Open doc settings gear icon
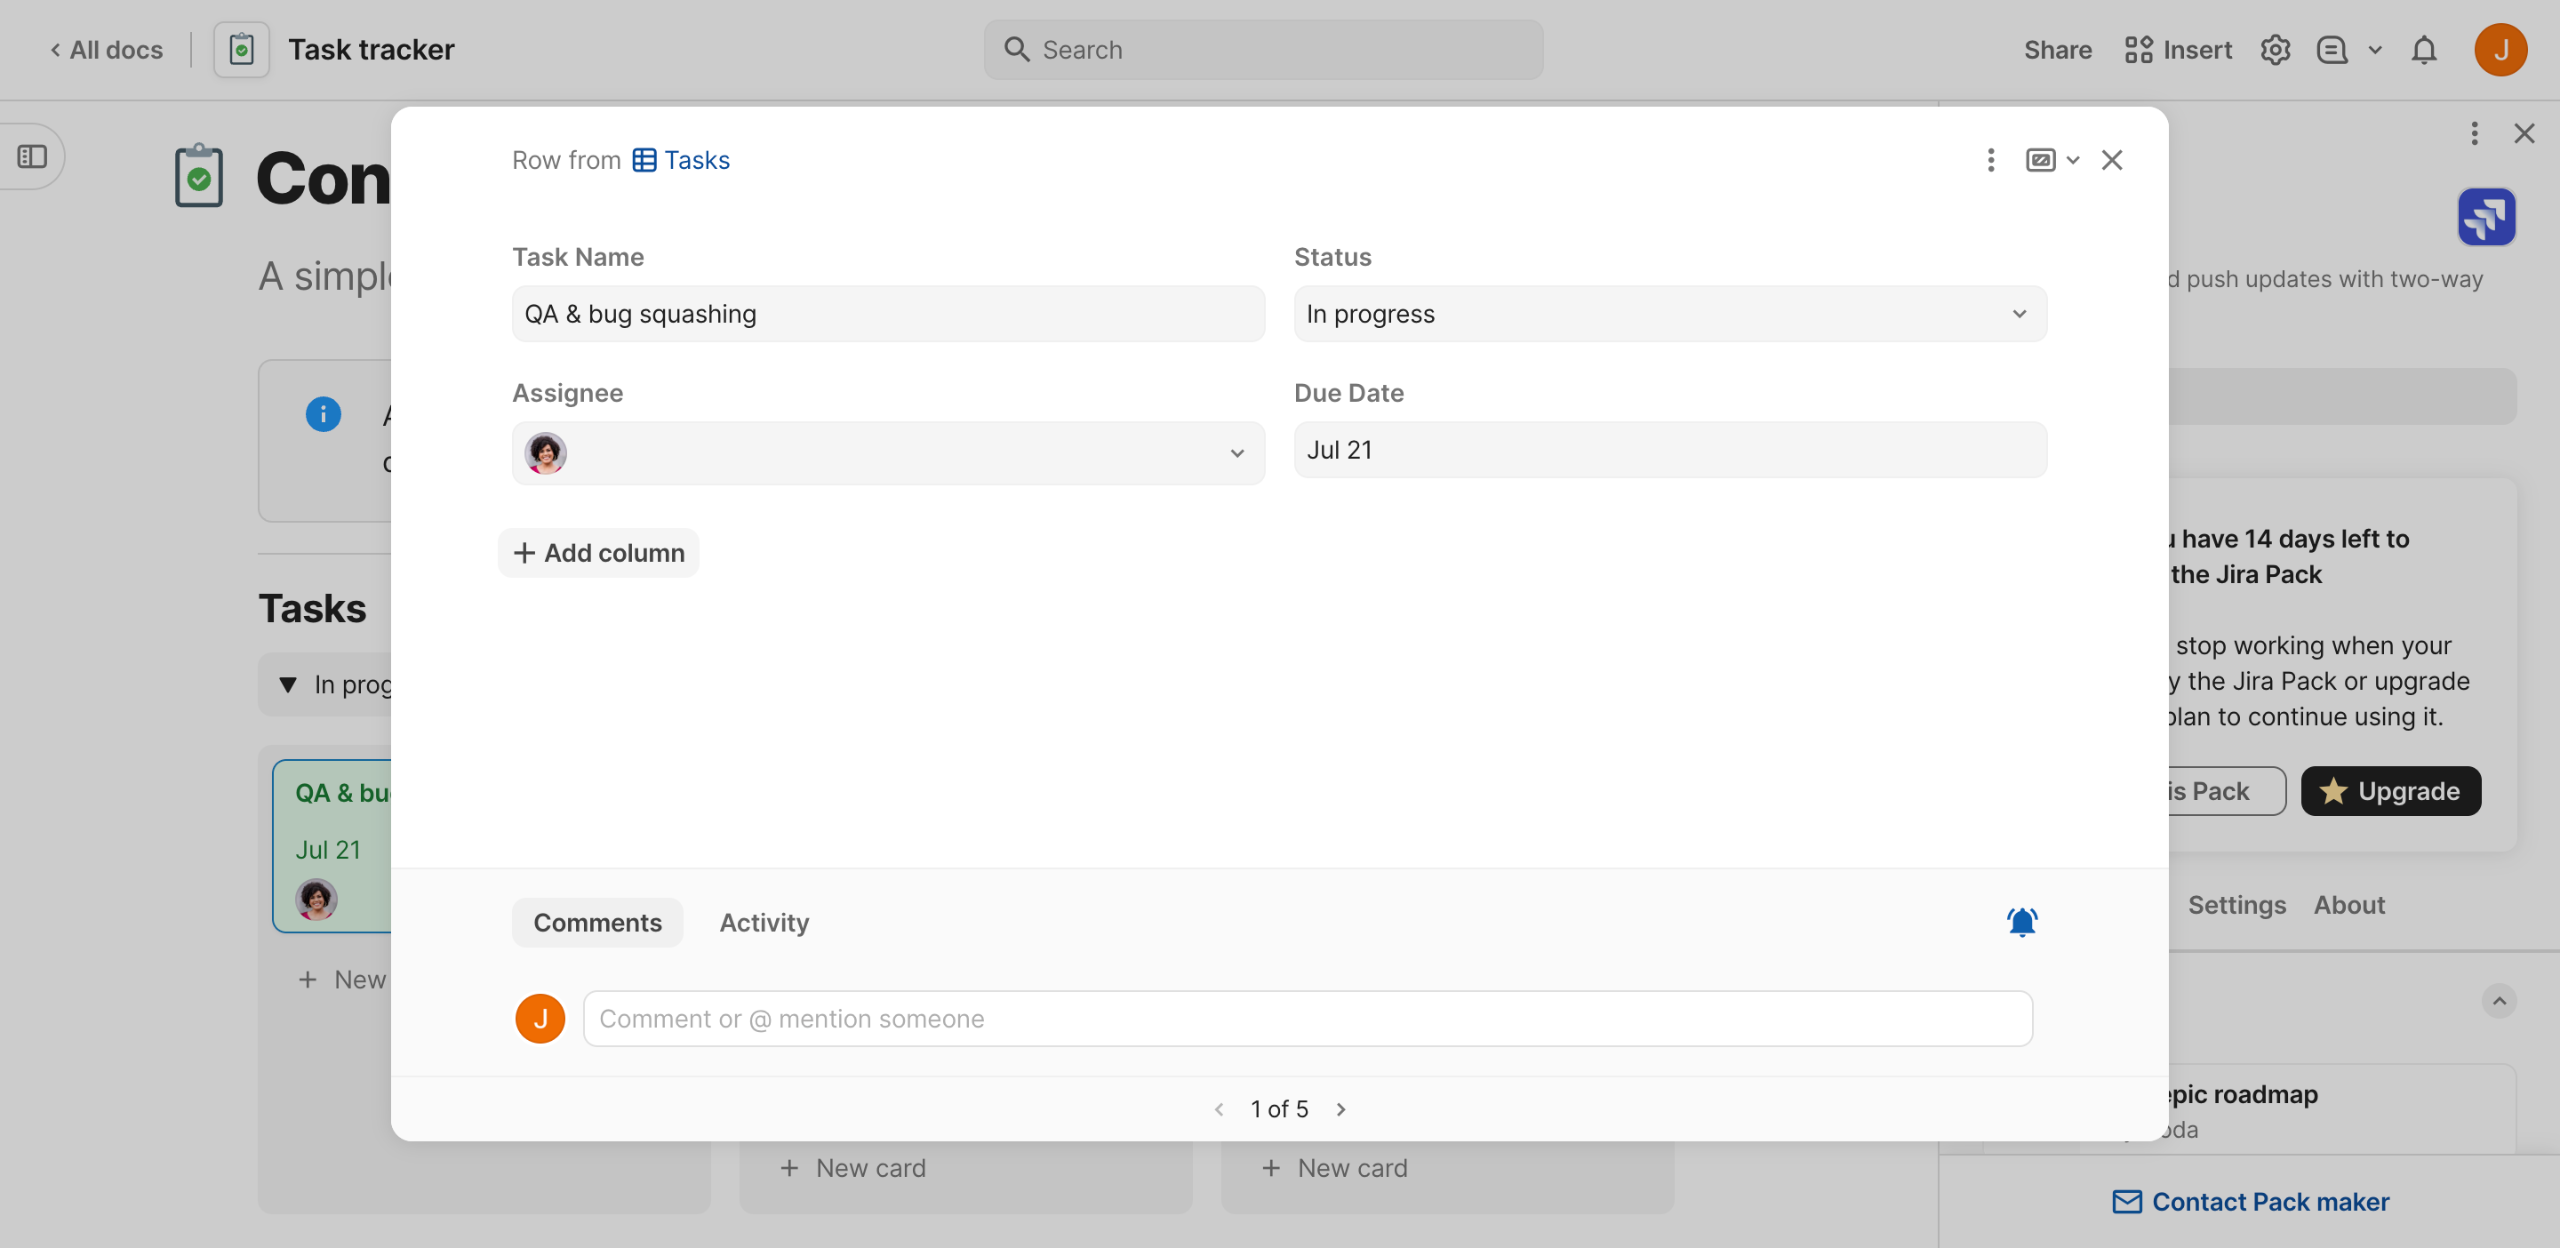 tap(2275, 50)
